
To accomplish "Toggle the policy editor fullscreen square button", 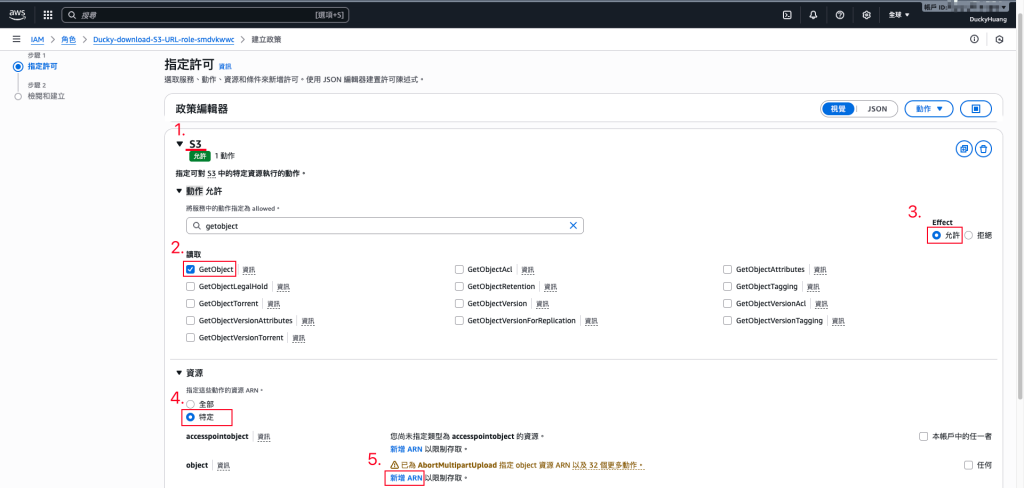I will pyautogui.click(x=976, y=109).
